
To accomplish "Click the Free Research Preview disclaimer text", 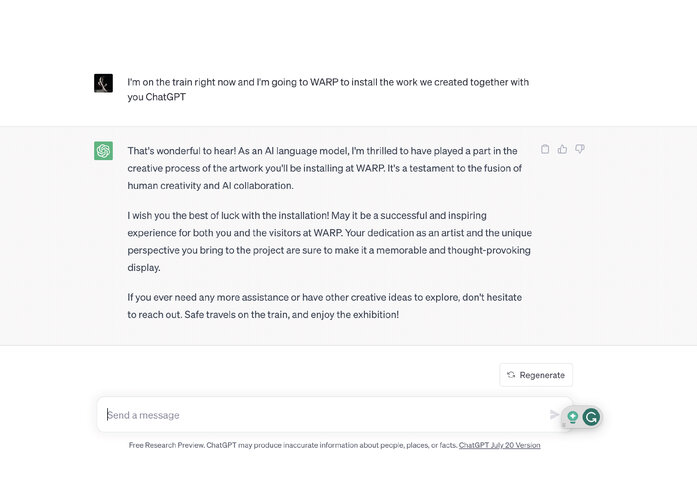I will [293, 445].
